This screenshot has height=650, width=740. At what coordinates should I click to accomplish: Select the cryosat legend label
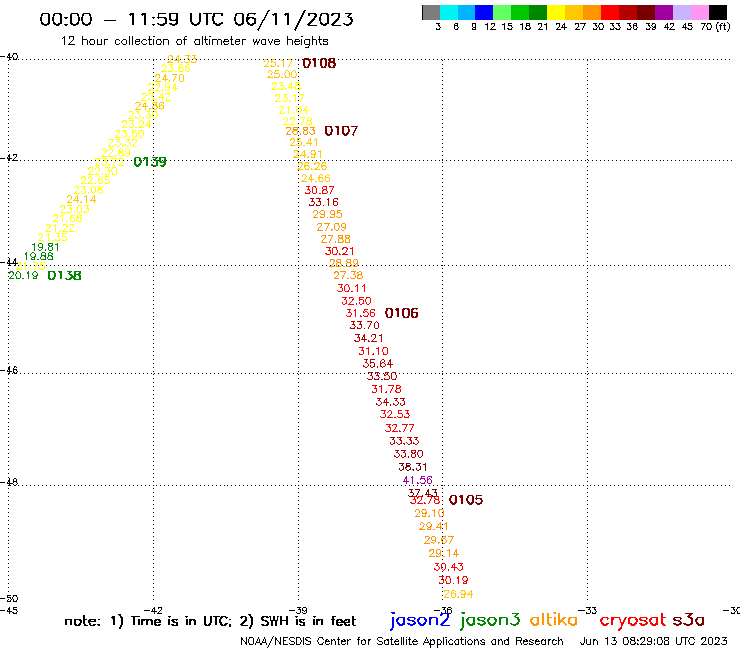coord(633,621)
